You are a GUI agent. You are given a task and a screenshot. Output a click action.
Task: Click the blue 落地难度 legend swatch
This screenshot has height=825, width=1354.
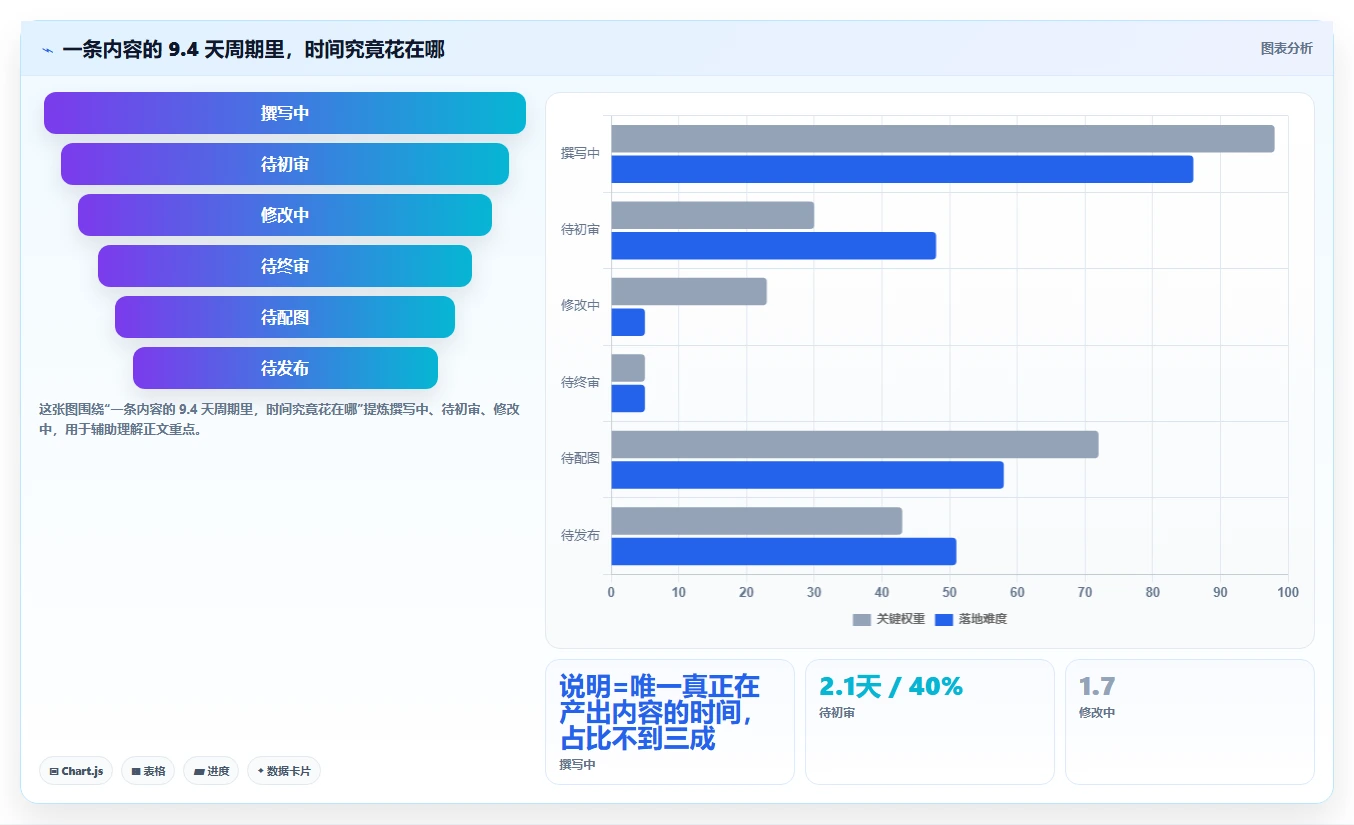pos(944,620)
